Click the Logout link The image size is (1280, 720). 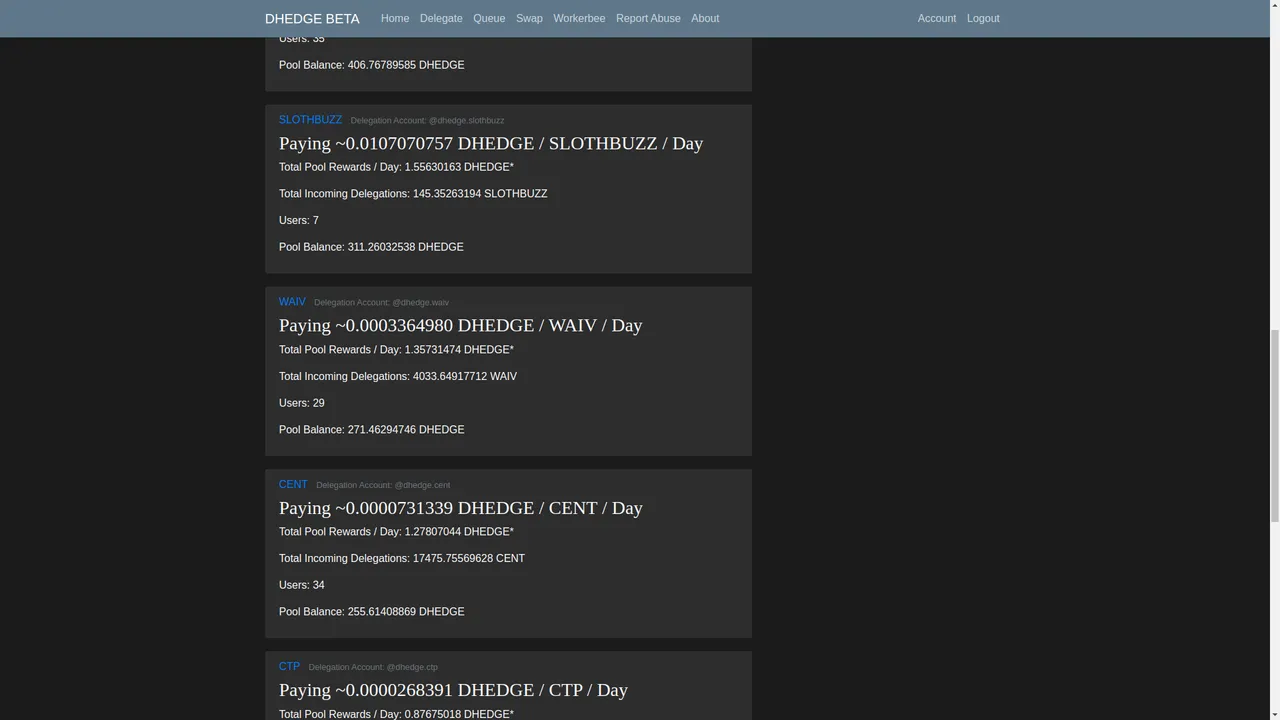(x=983, y=18)
